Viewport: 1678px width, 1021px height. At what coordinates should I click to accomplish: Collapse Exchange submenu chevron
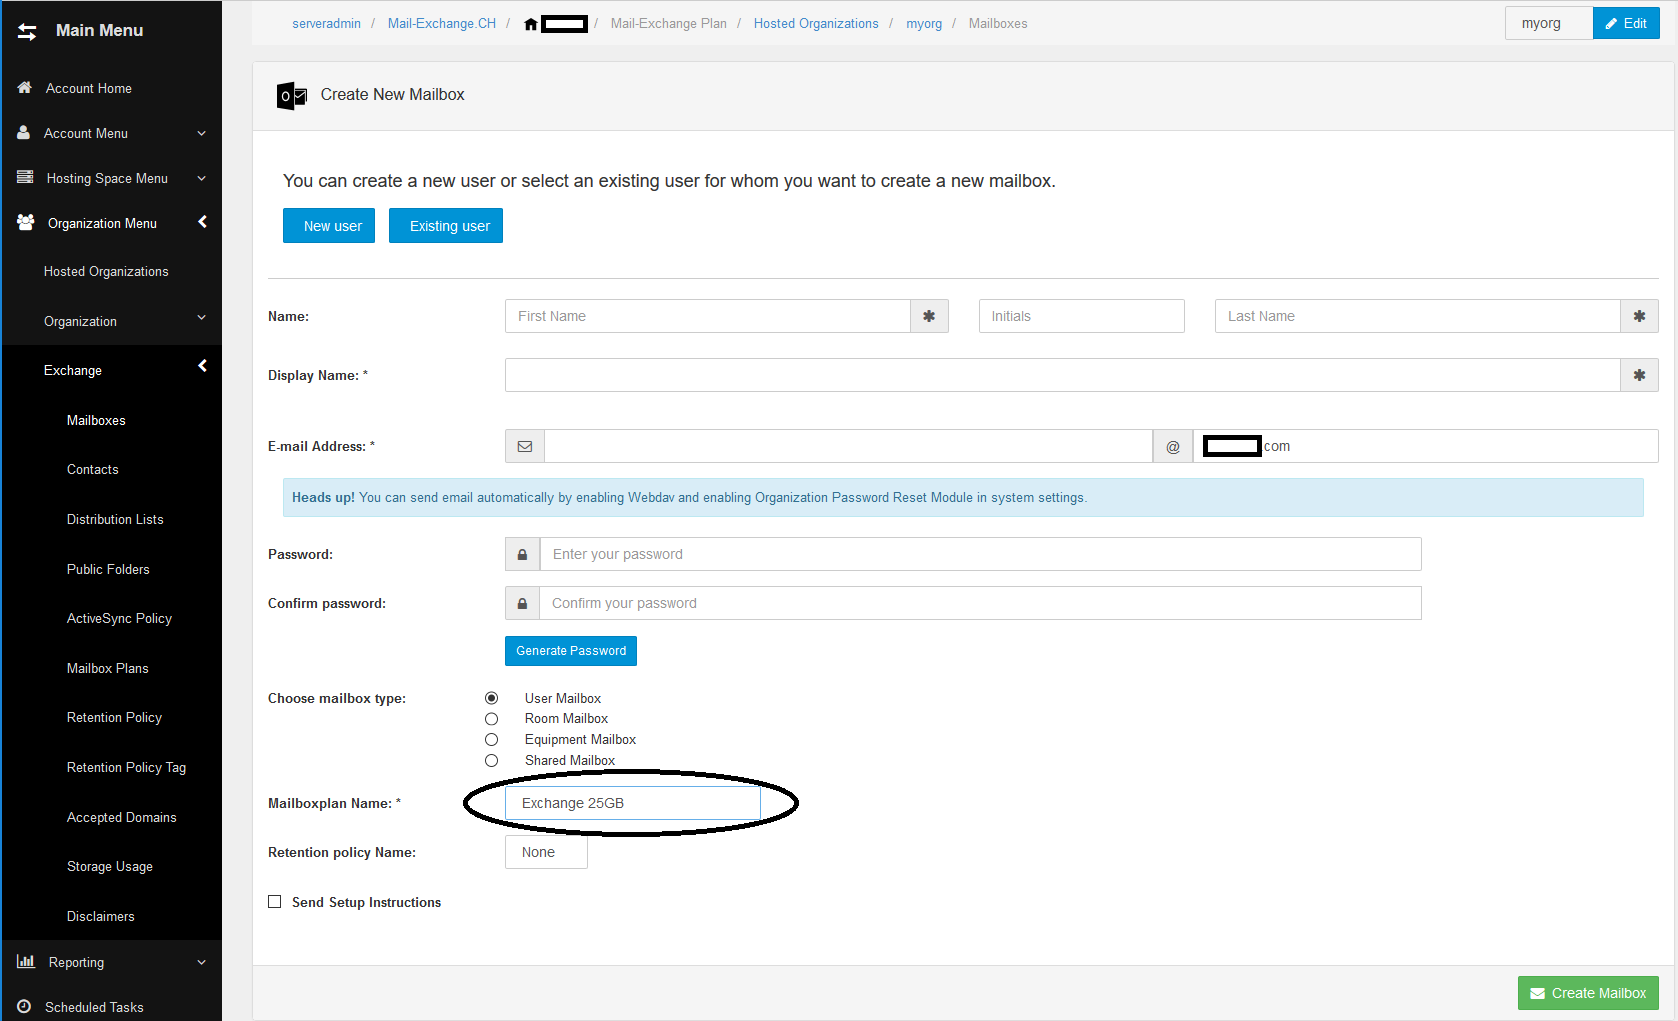click(x=202, y=366)
